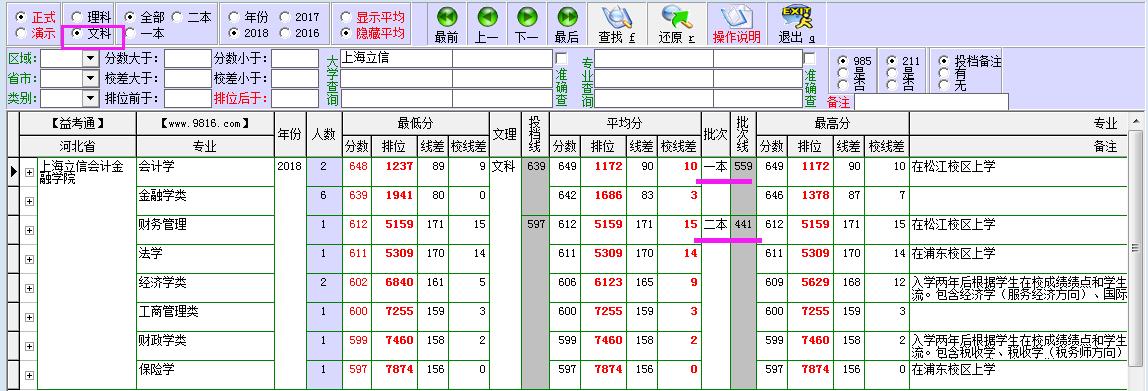The width and height of the screenshot is (1148, 391).
Task: Toggle 准确查 checkbox for 大学查询
Action: [562, 59]
